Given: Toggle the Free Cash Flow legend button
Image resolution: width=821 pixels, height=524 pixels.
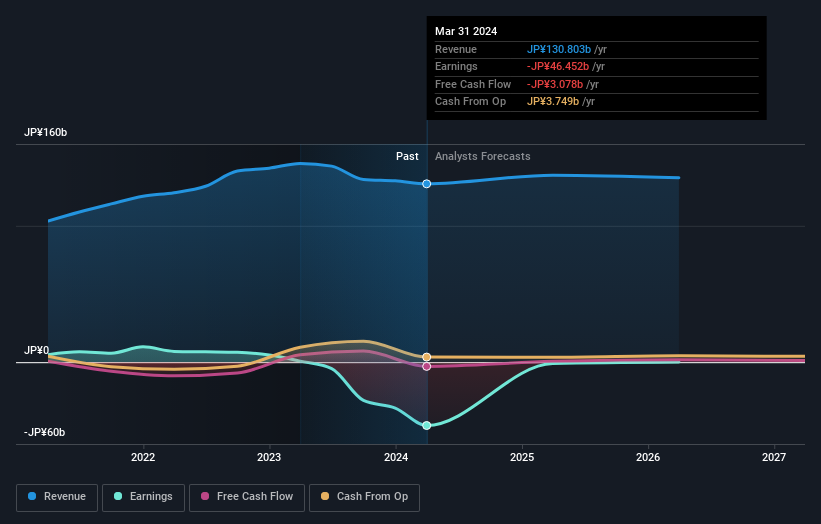Looking at the screenshot, I should 247,497.
